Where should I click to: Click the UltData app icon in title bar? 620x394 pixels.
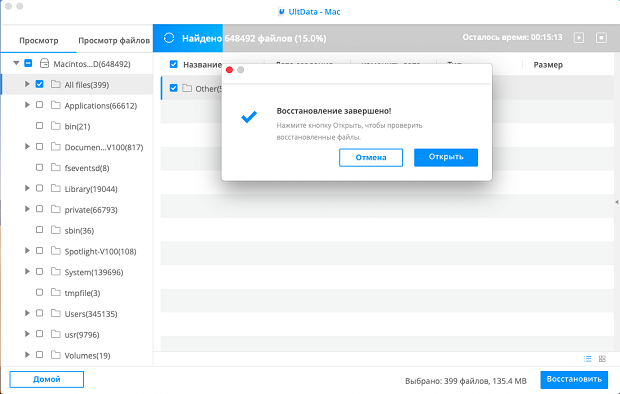[282, 12]
